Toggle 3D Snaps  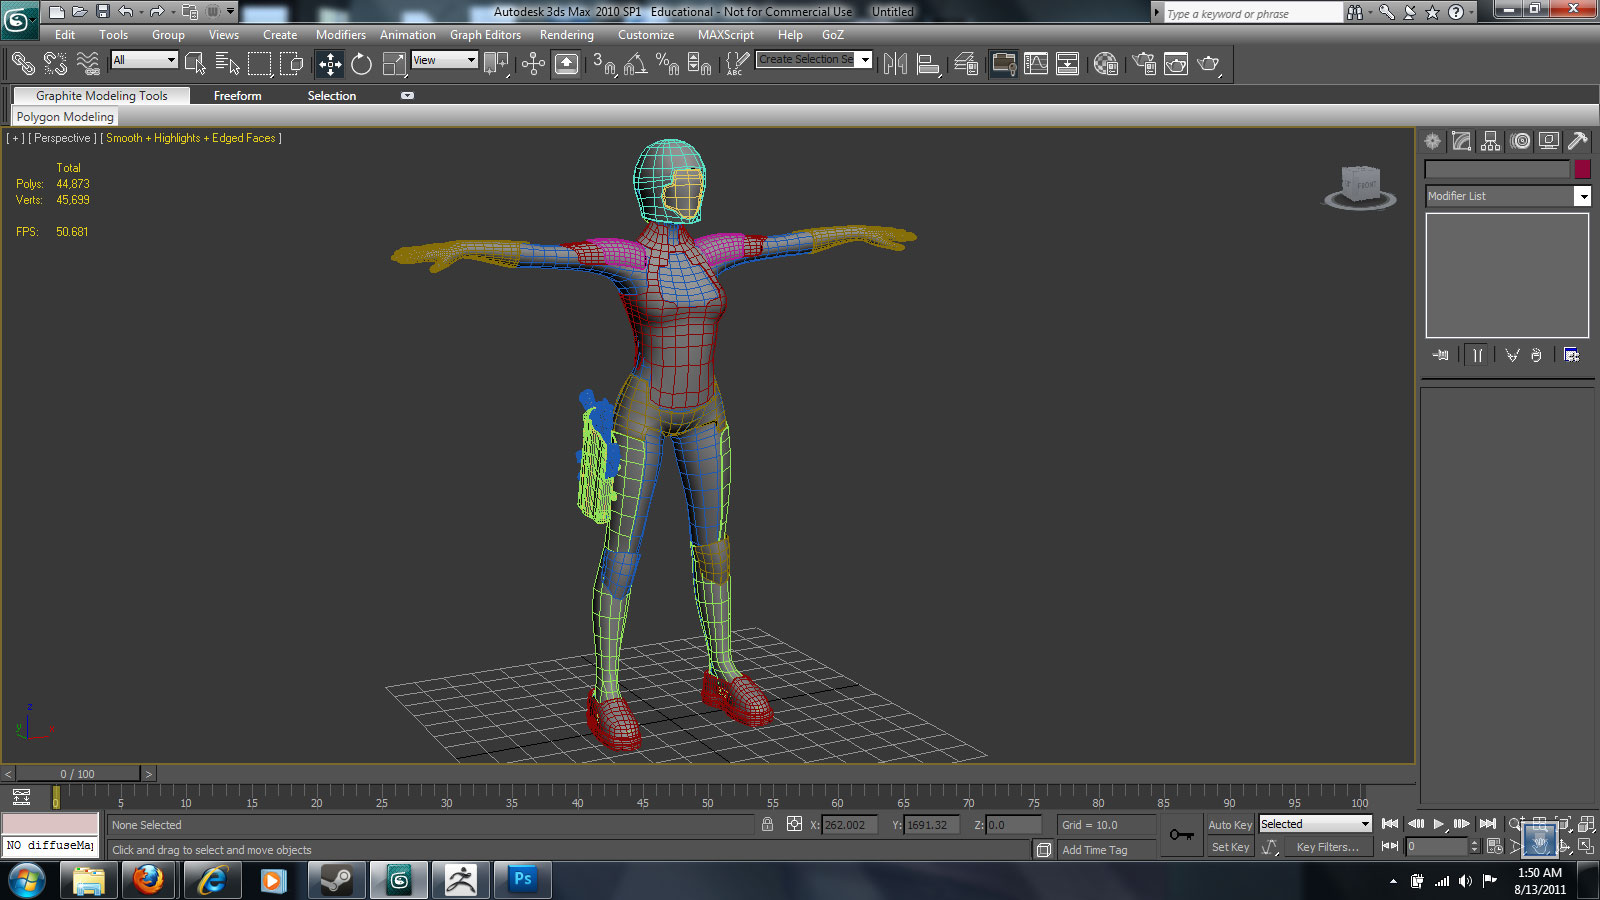coord(604,64)
